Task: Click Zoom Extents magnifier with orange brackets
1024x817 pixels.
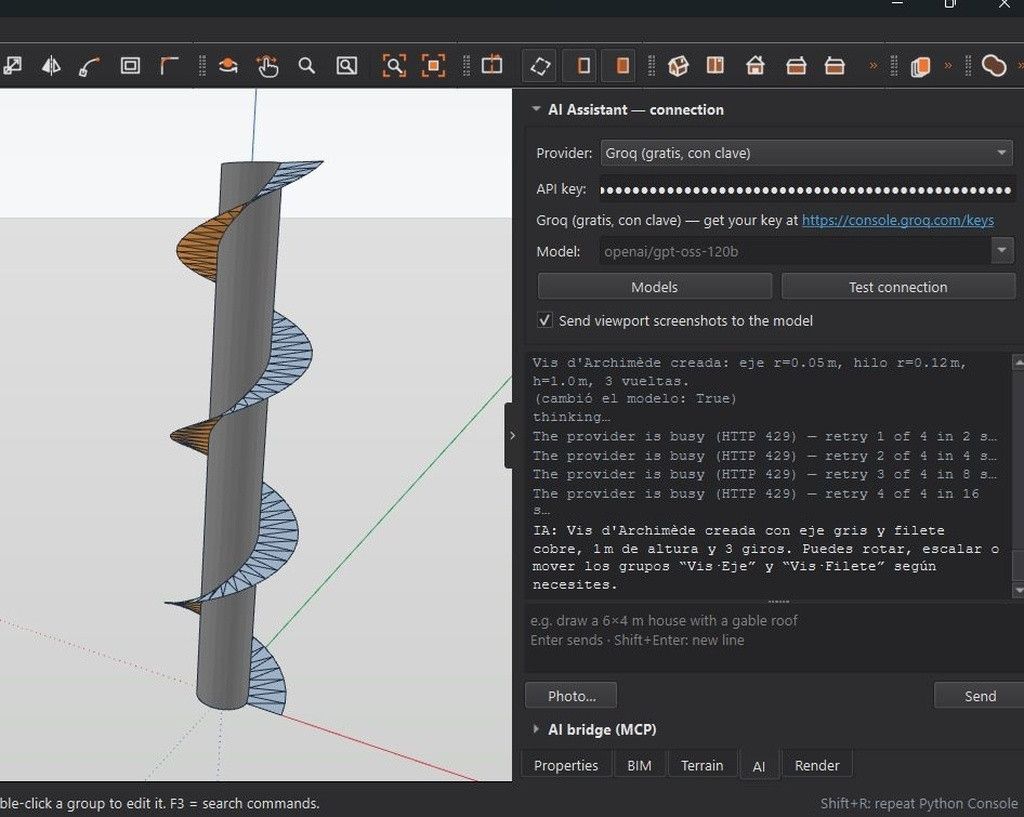Action: 394,65
